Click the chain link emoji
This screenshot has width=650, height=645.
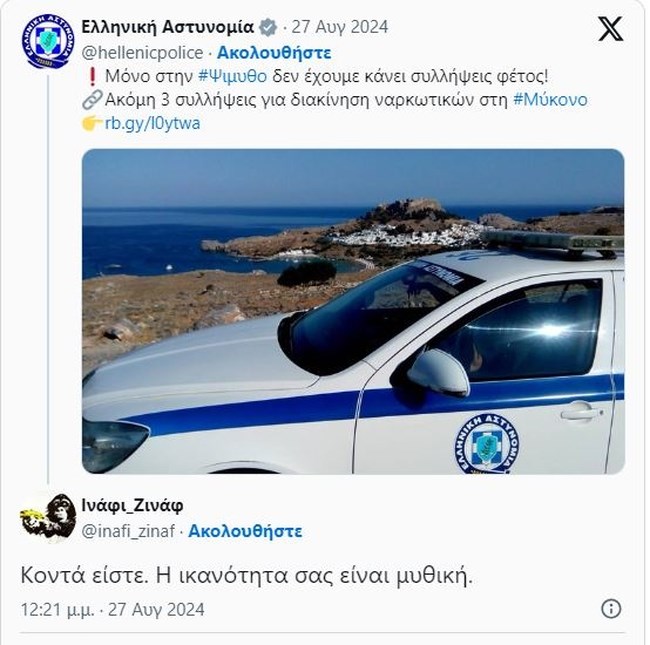[92, 100]
